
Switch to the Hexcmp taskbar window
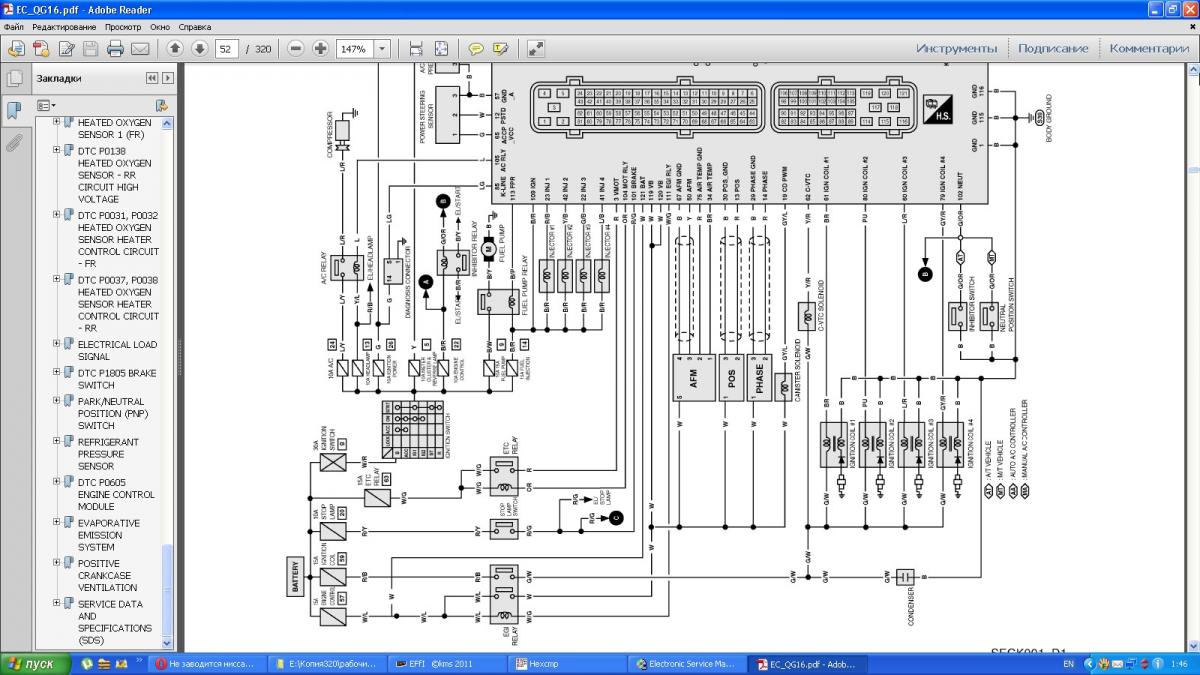tap(567, 664)
